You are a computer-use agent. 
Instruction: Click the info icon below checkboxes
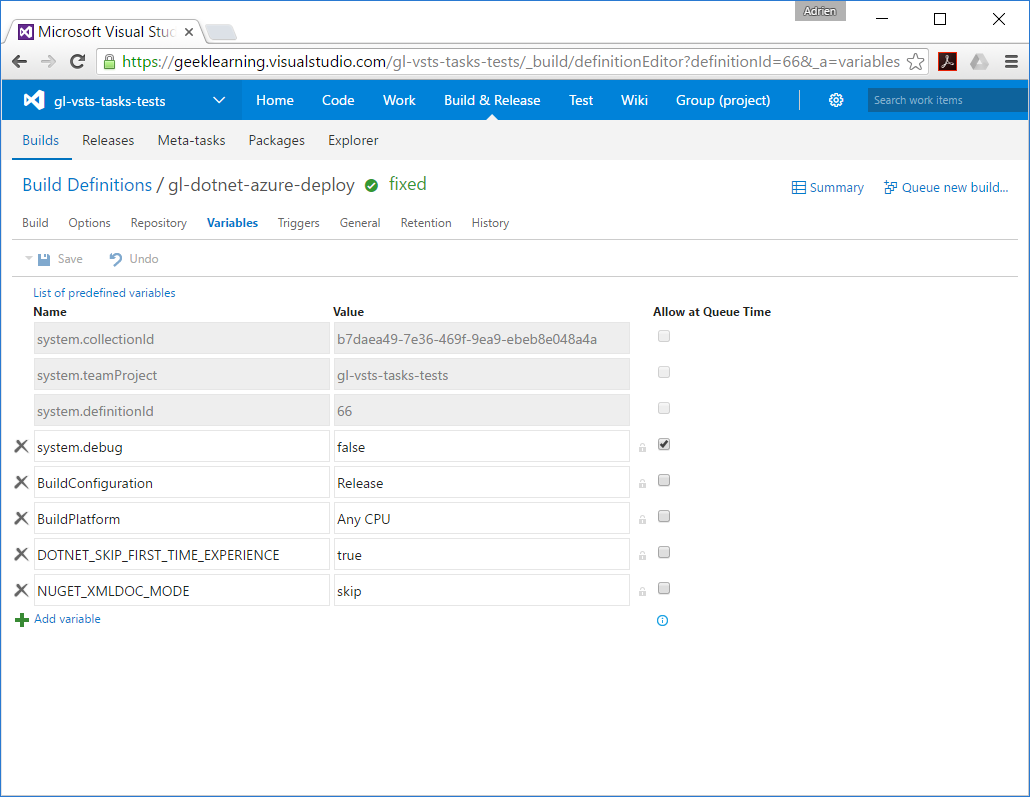[662, 620]
